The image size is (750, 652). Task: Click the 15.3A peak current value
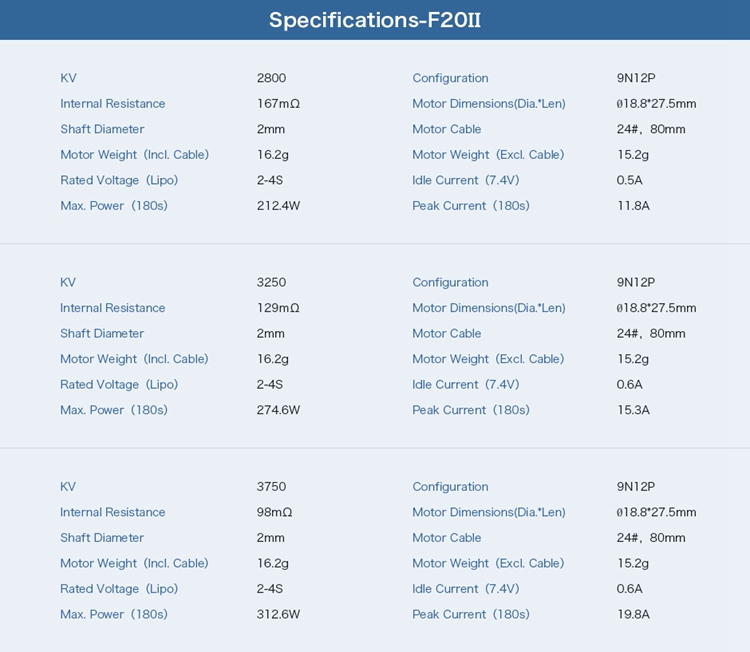(x=633, y=410)
